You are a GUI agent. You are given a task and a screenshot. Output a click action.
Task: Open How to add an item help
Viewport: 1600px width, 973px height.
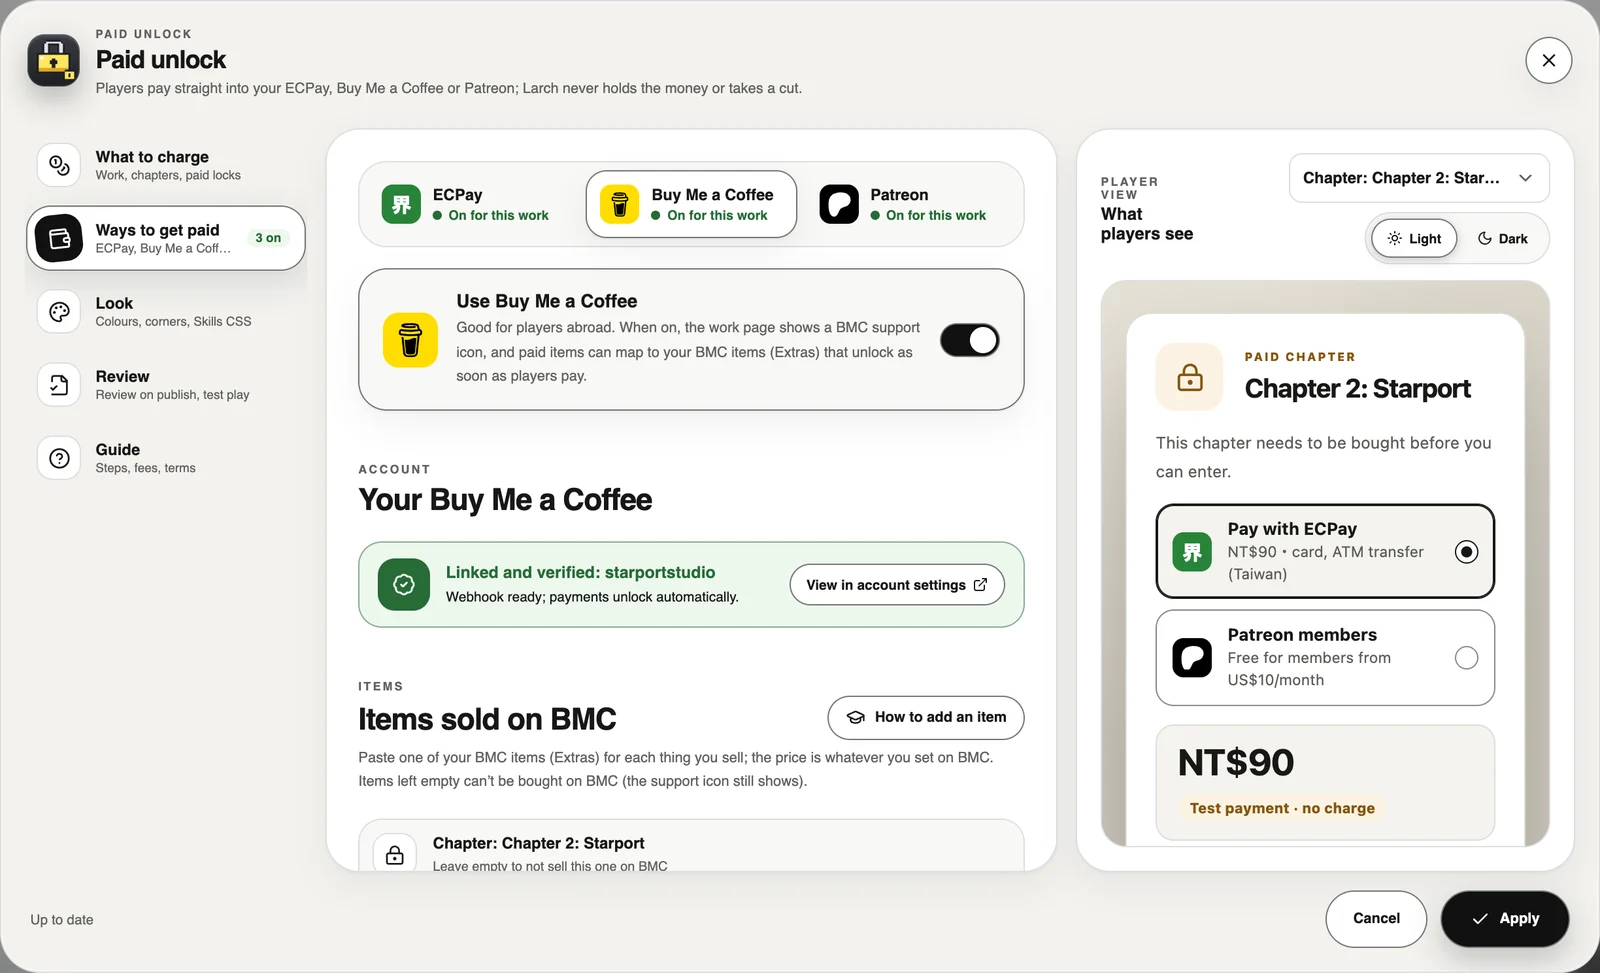[x=926, y=717]
